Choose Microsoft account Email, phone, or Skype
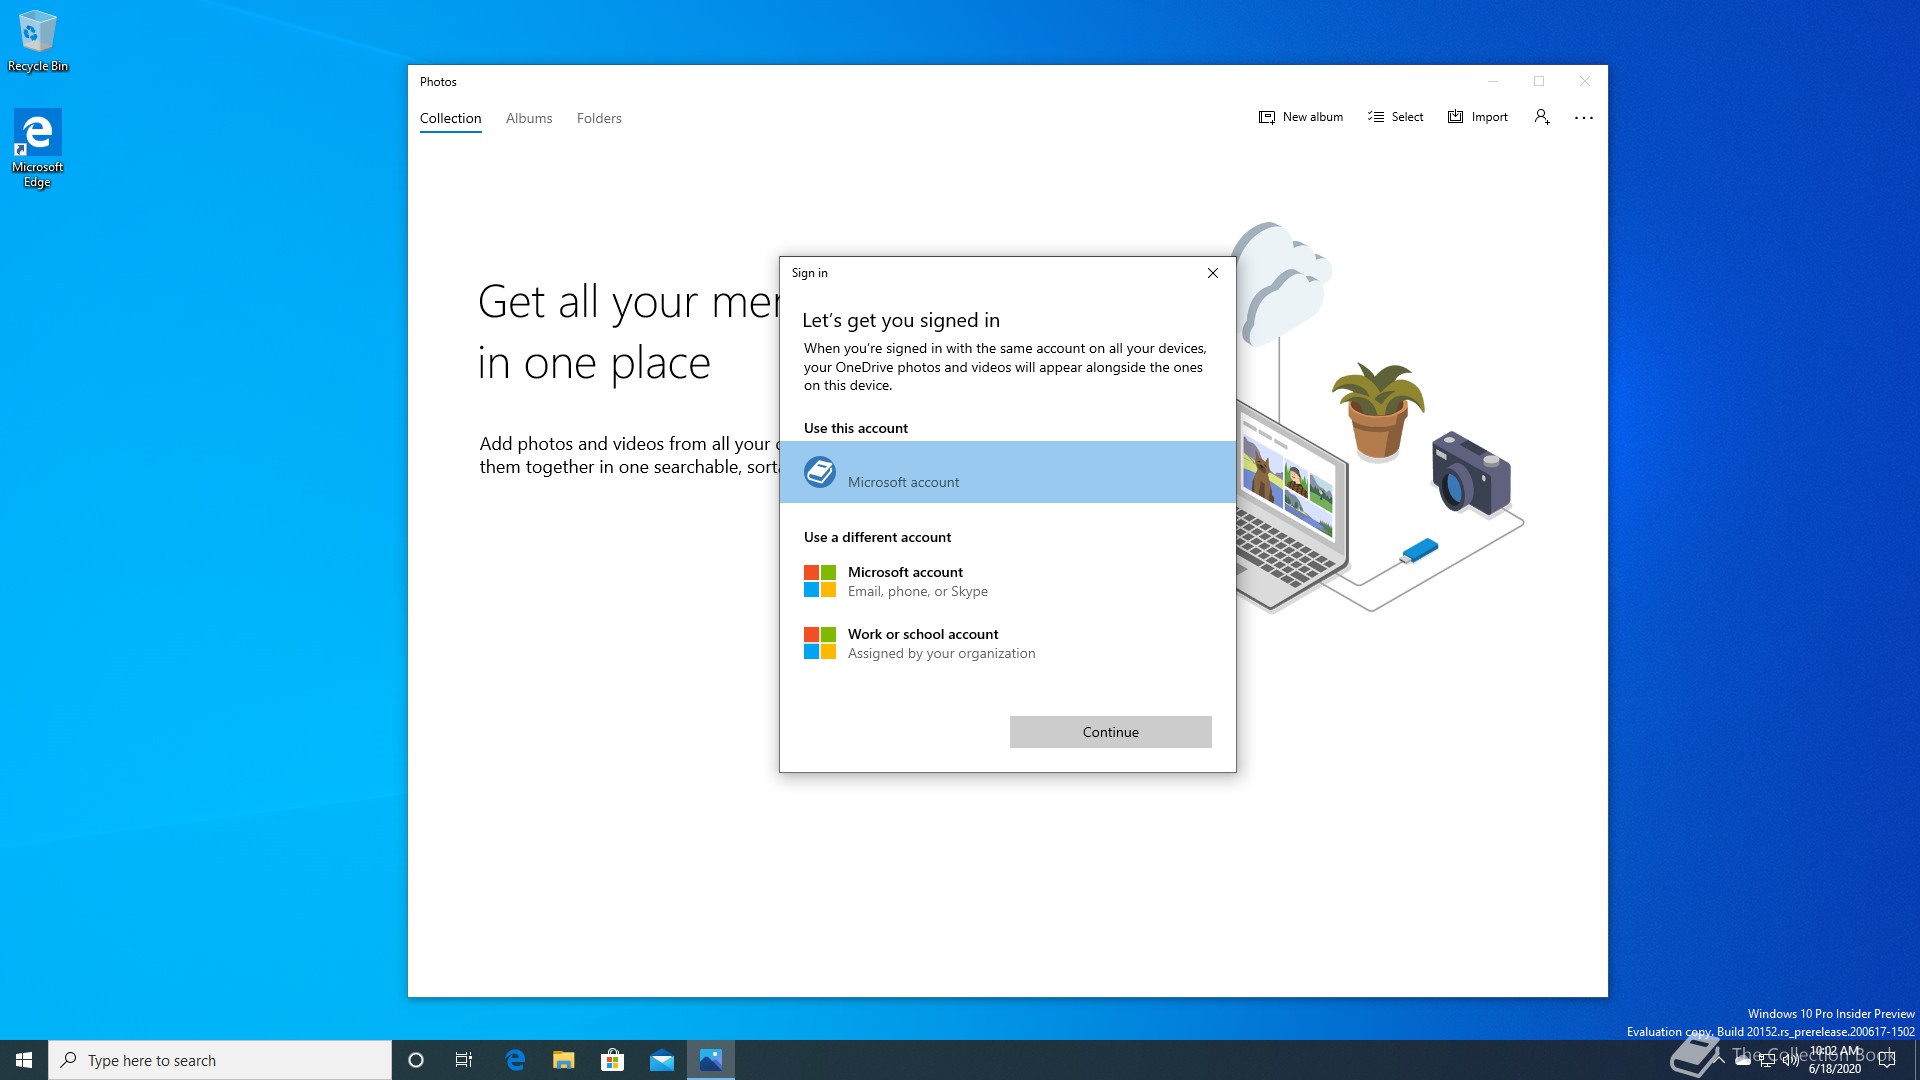1920x1080 pixels. coord(1008,581)
